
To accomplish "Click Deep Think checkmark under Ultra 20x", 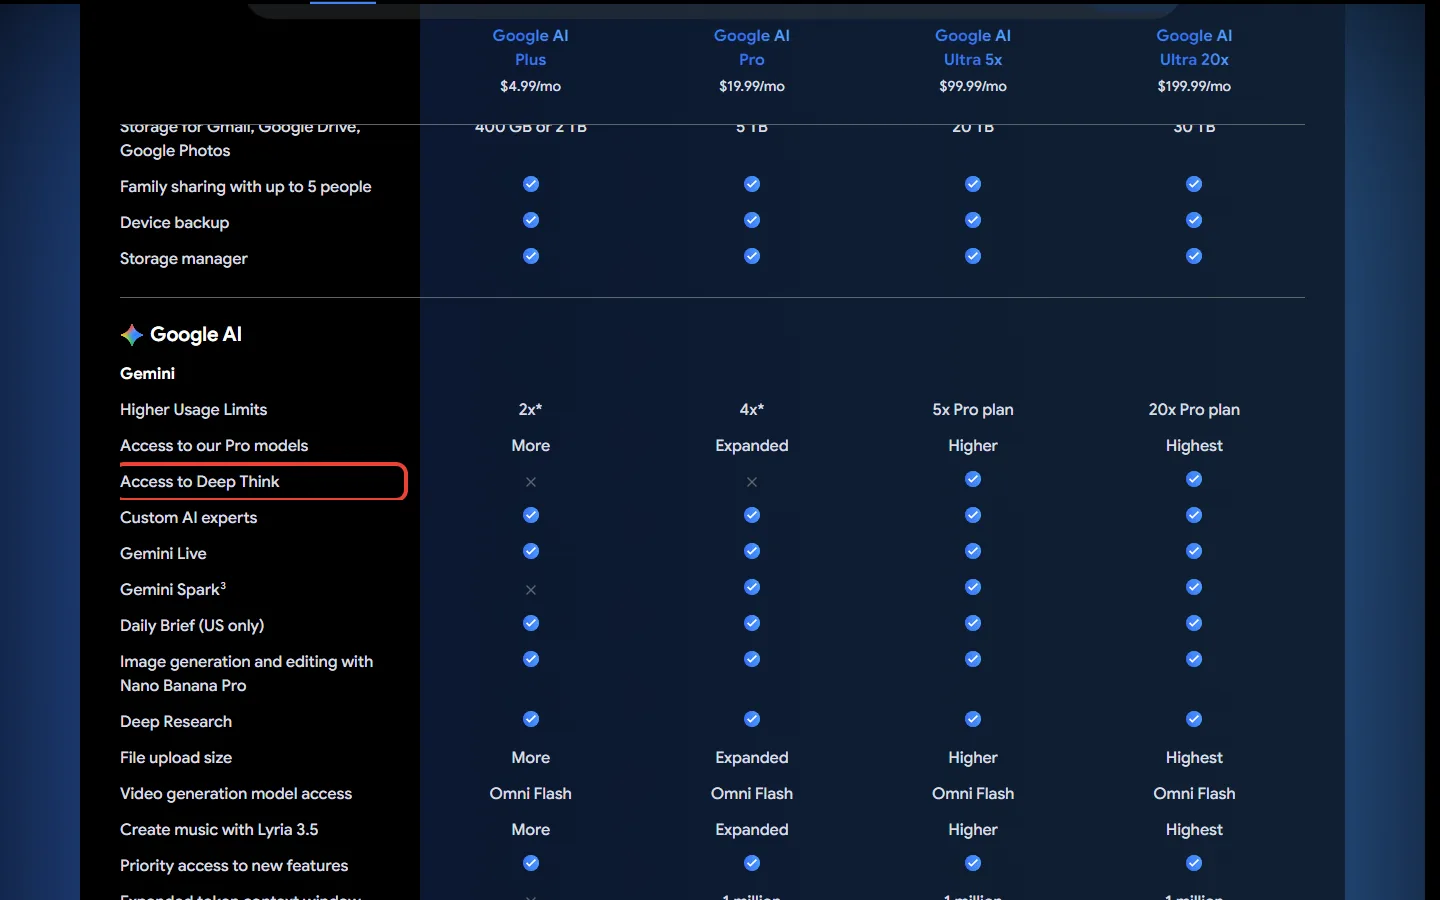I will [1194, 479].
